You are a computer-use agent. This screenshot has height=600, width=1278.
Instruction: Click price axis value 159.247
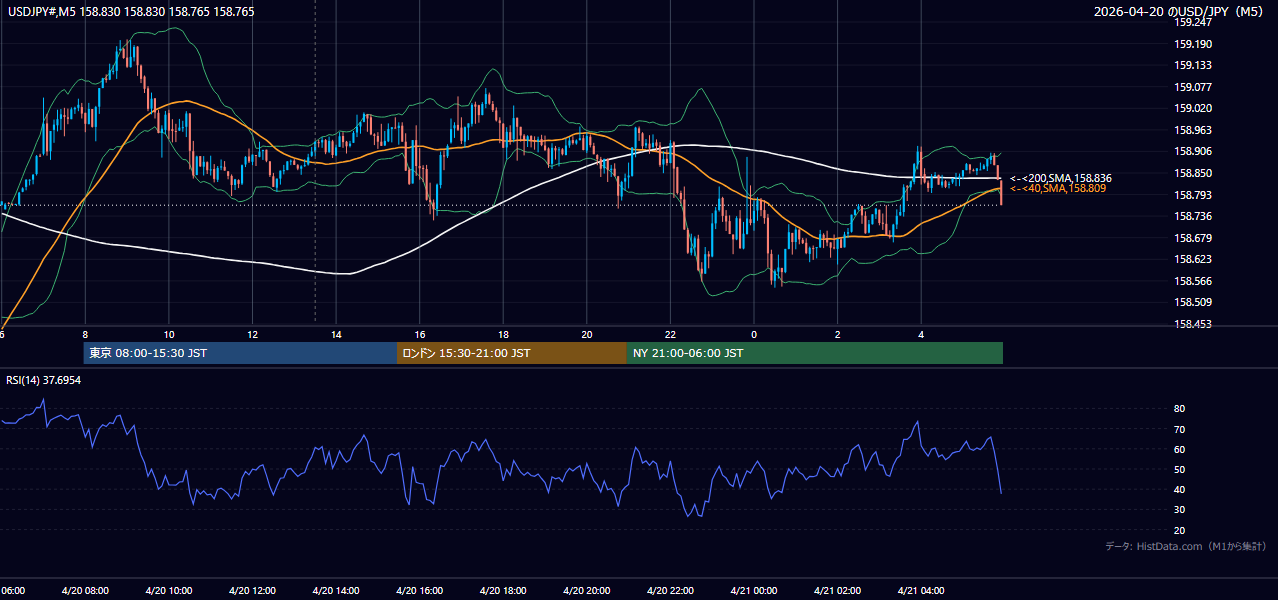pos(1193,22)
